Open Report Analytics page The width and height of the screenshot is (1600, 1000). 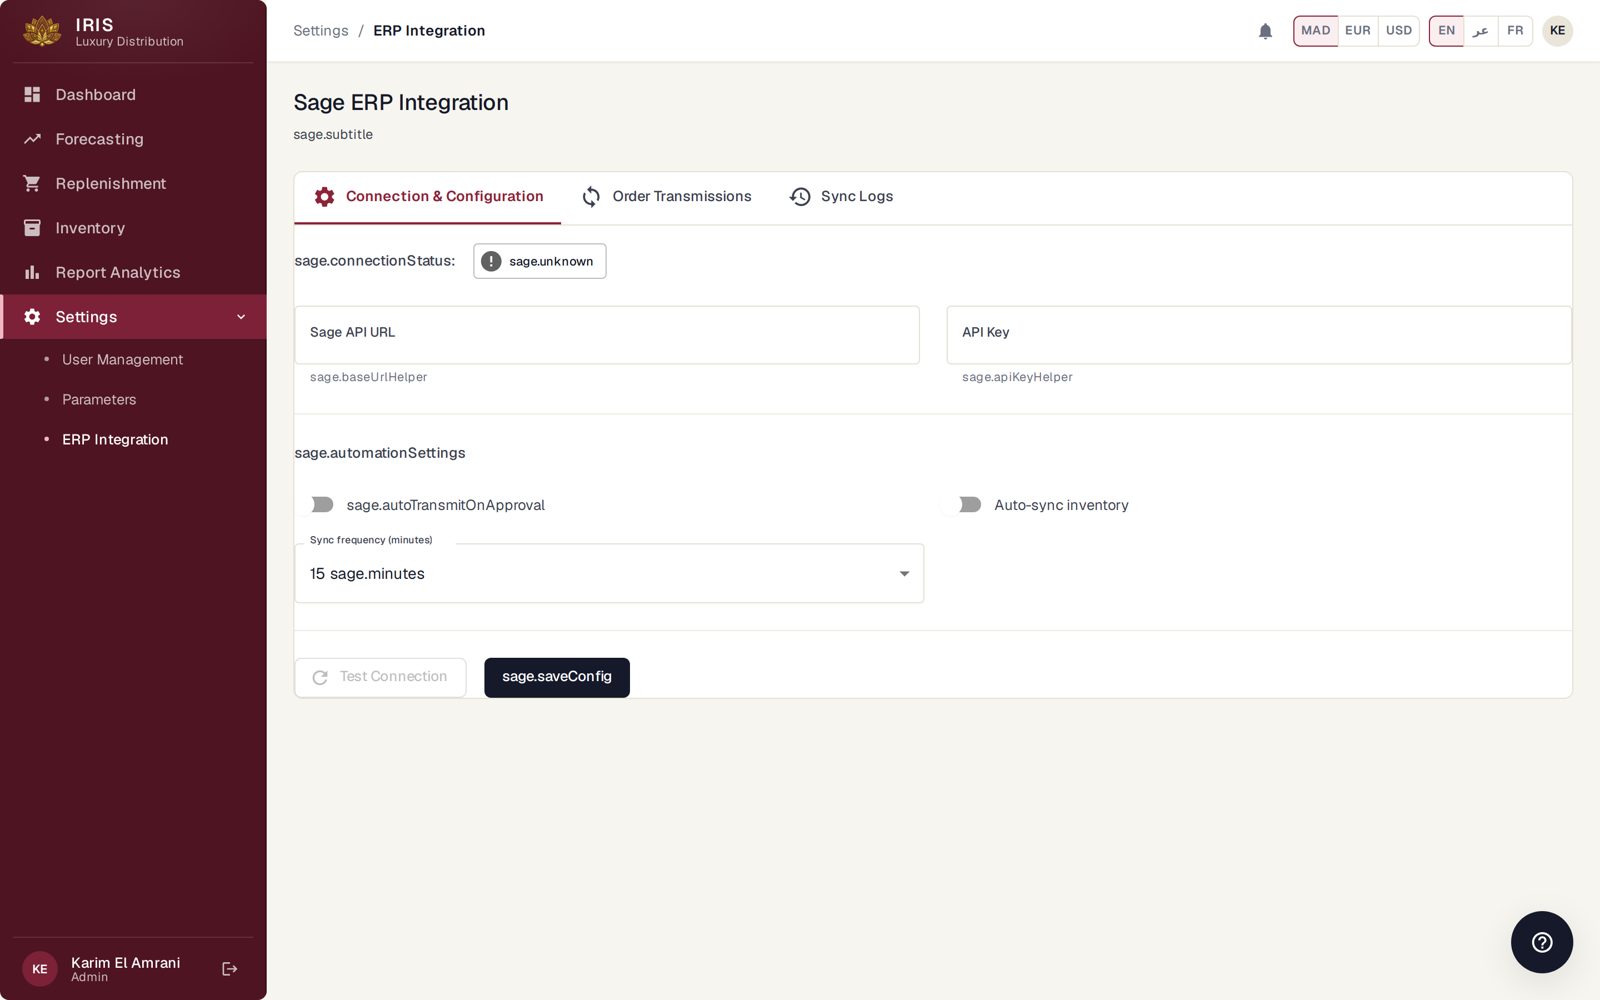click(x=133, y=272)
